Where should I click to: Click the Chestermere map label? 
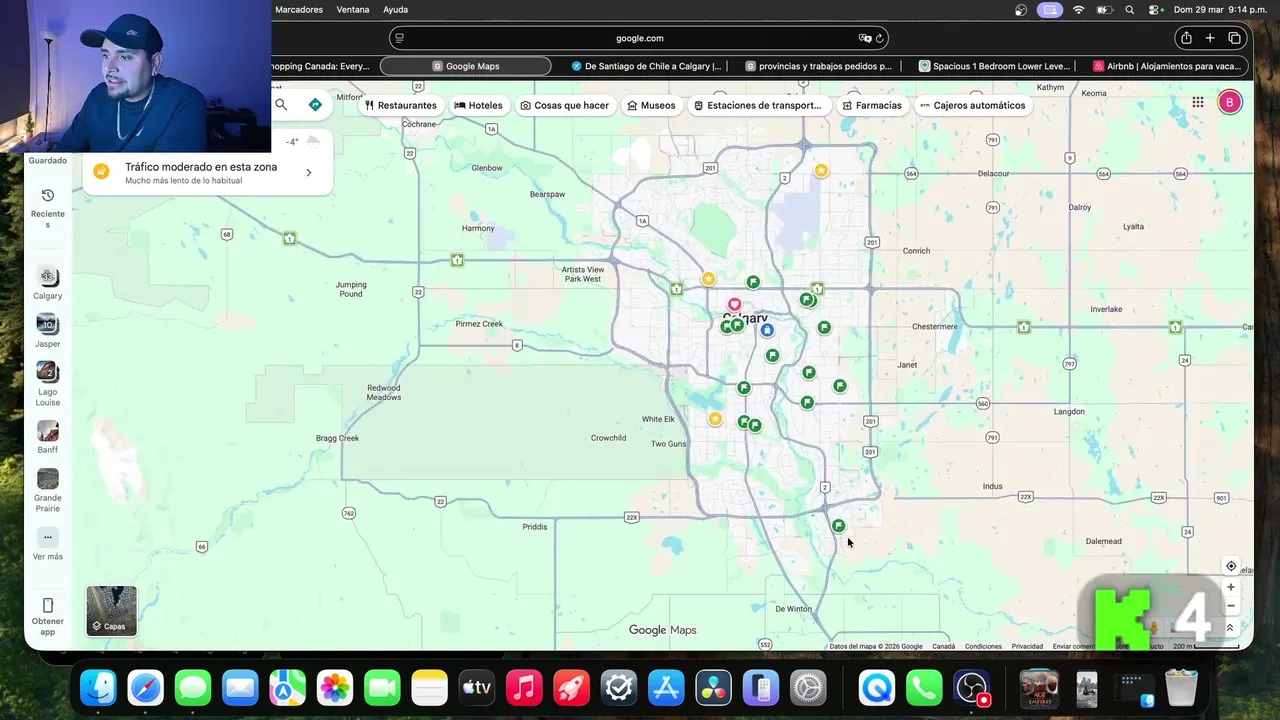pyautogui.click(x=935, y=326)
